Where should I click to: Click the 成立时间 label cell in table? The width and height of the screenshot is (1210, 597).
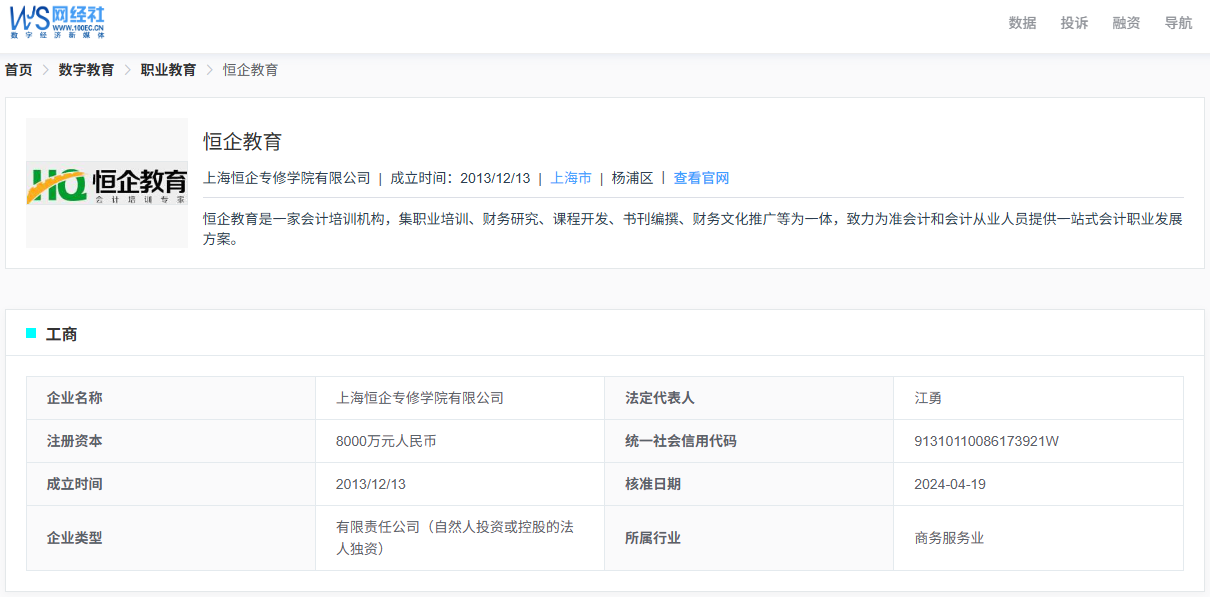pos(171,484)
